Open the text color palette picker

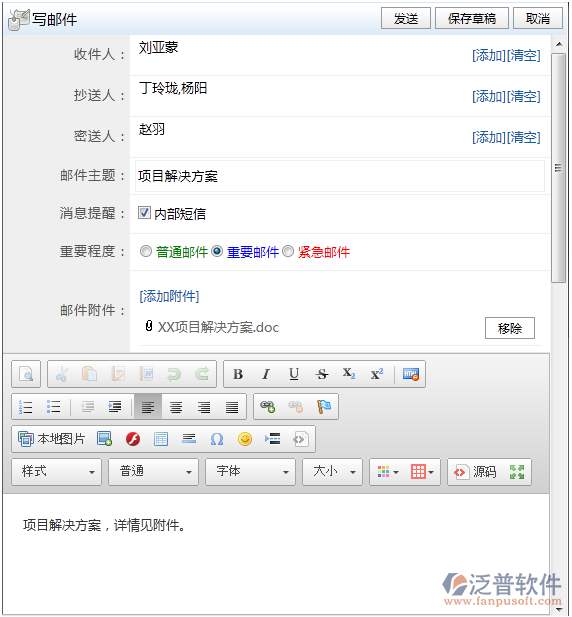pos(387,471)
